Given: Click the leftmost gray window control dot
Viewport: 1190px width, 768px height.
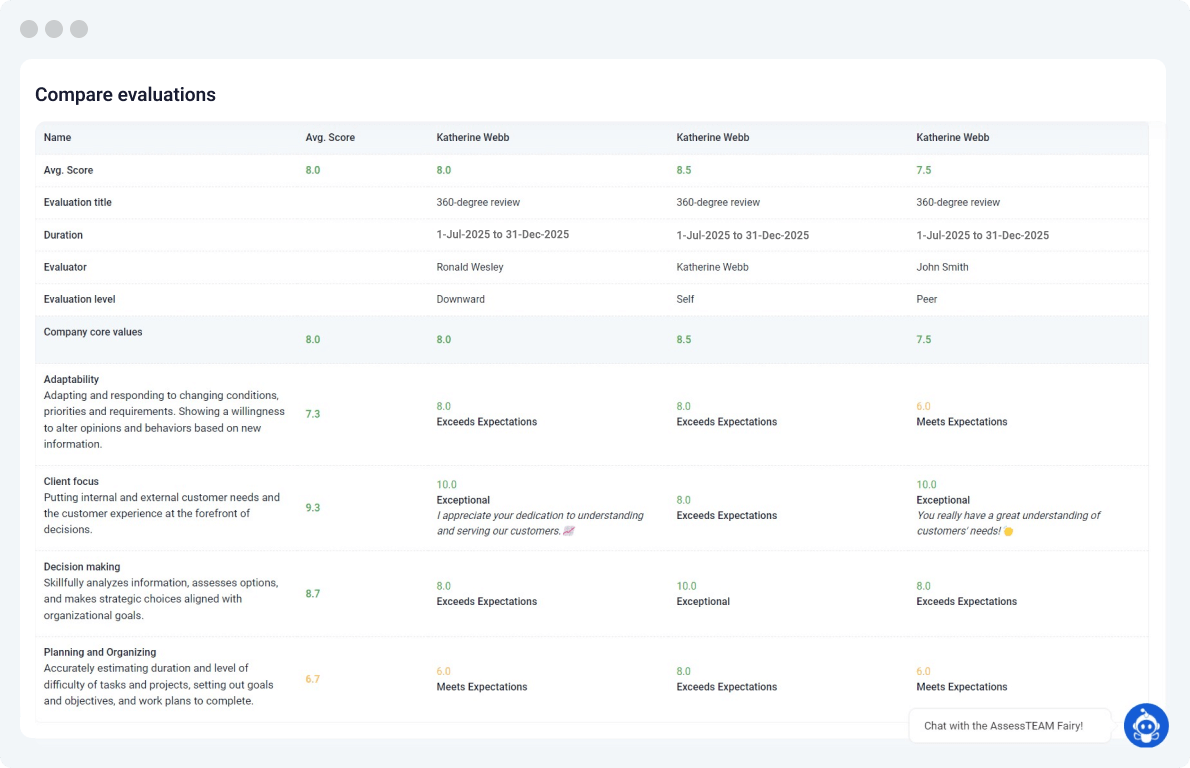Looking at the screenshot, I should 29,29.
